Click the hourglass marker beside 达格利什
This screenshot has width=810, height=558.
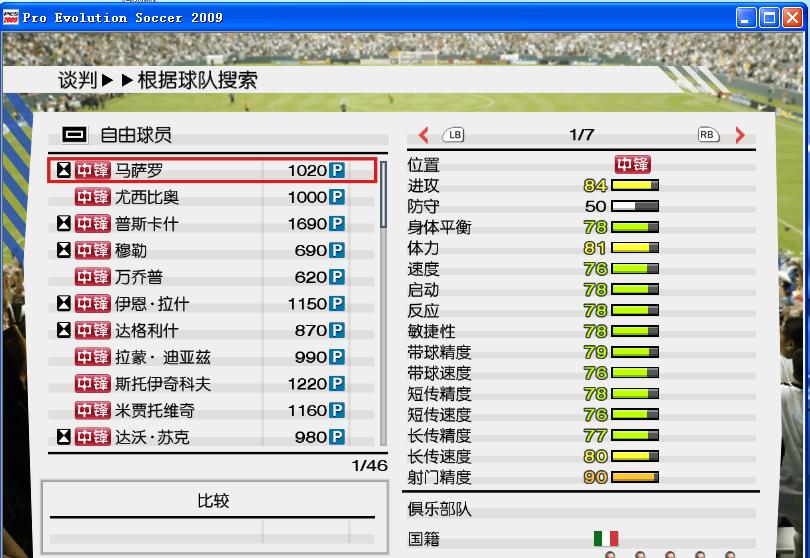click(x=64, y=330)
